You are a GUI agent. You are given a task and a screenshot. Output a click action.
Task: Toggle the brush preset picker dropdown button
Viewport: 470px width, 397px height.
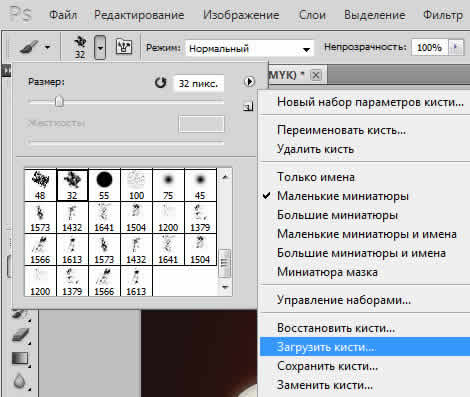pos(100,48)
